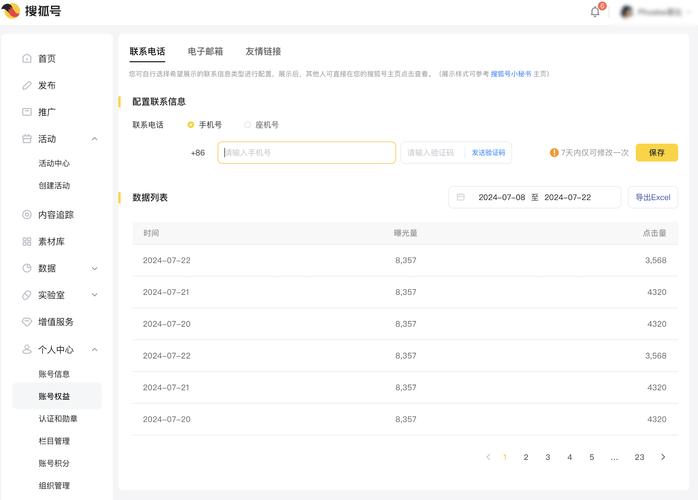Open 首页 in the sidebar

tap(47, 58)
